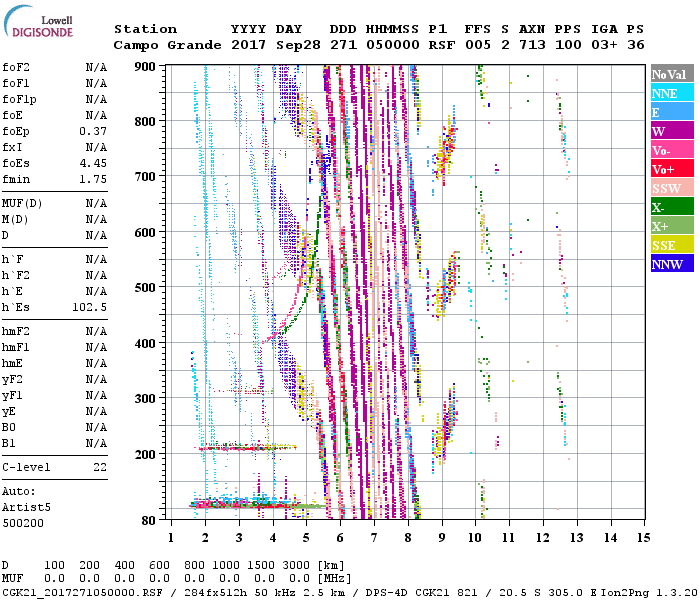The image size is (700, 600).
Task: Click the 8 MHz frequency axis tick
Action: click(x=408, y=537)
